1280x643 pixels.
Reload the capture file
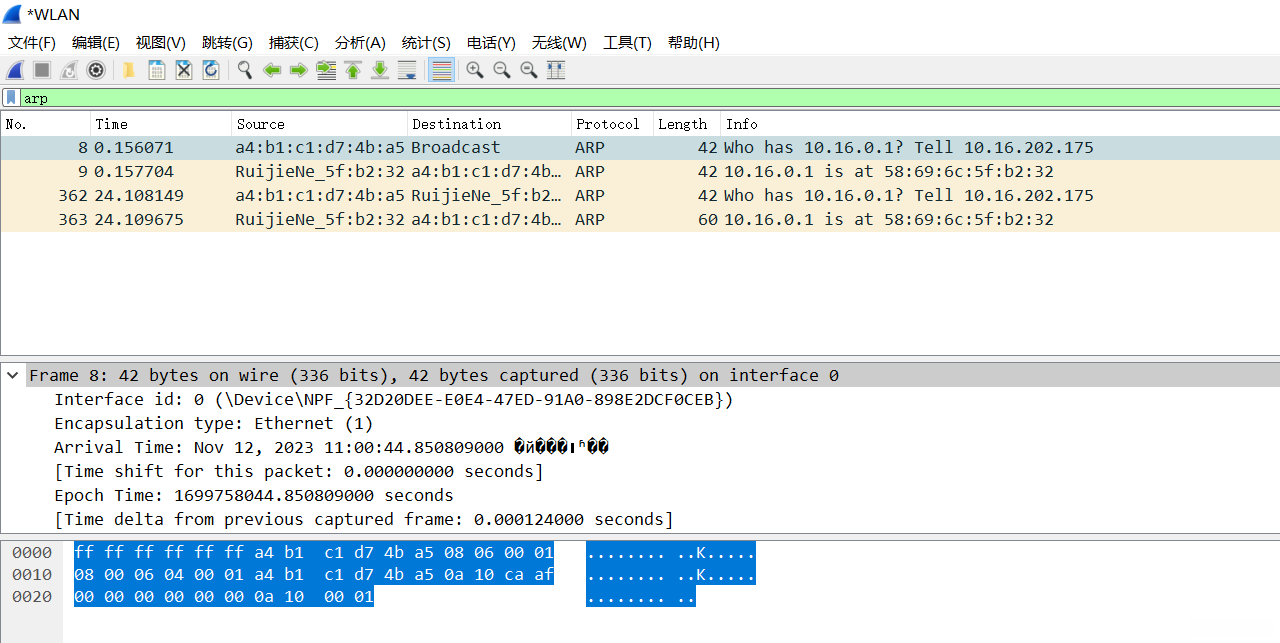[x=211, y=70]
